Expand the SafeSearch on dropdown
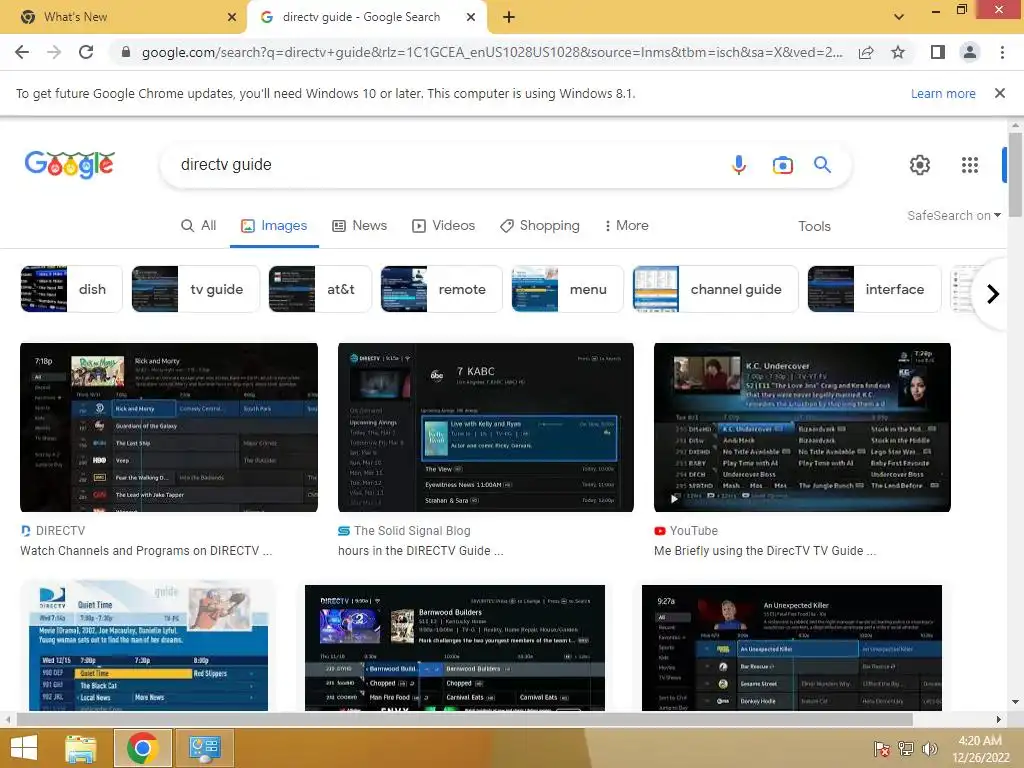The width and height of the screenshot is (1024, 768). point(953,216)
